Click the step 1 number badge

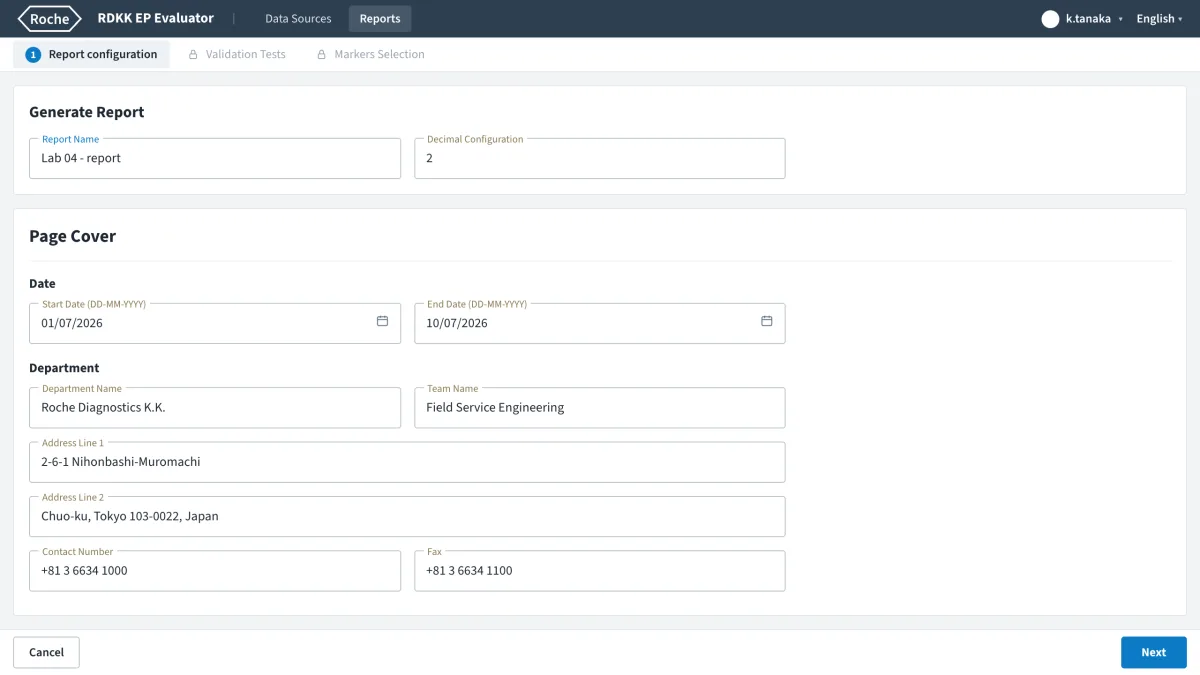click(33, 55)
